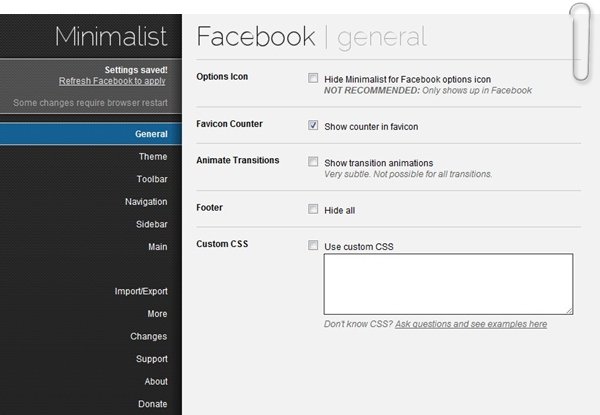Click the Custom CSS label
Viewport: 600px width, 415px height.
(x=222, y=244)
